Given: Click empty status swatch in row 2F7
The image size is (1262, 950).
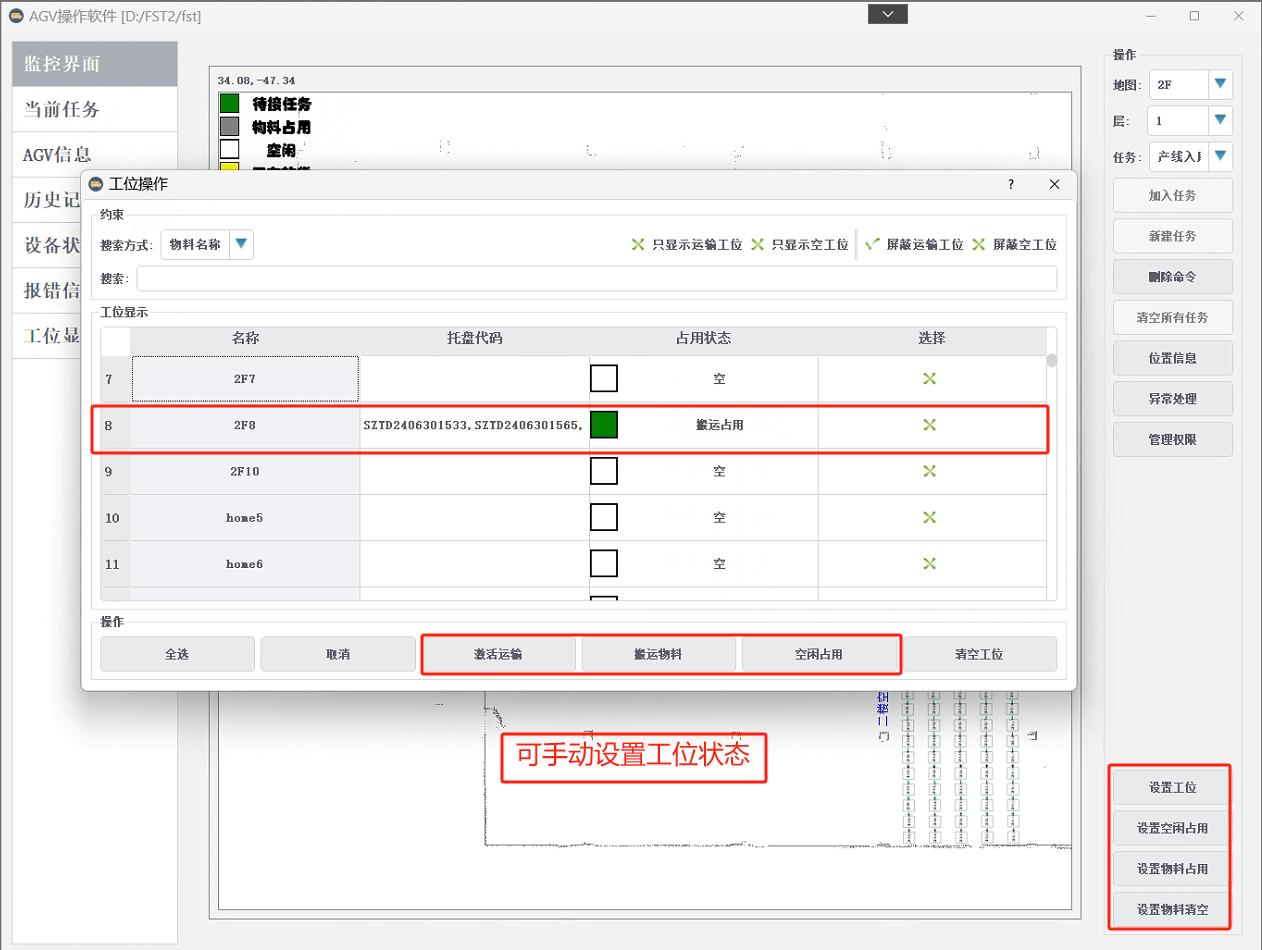Looking at the screenshot, I should tap(604, 379).
